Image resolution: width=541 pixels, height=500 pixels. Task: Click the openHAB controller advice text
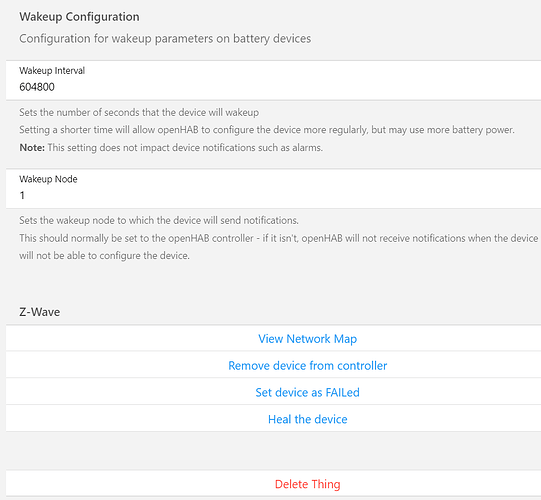click(279, 238)
